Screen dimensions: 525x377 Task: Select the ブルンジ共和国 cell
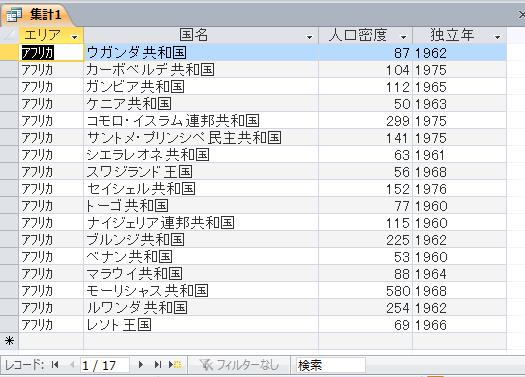[x=201, y=240]
